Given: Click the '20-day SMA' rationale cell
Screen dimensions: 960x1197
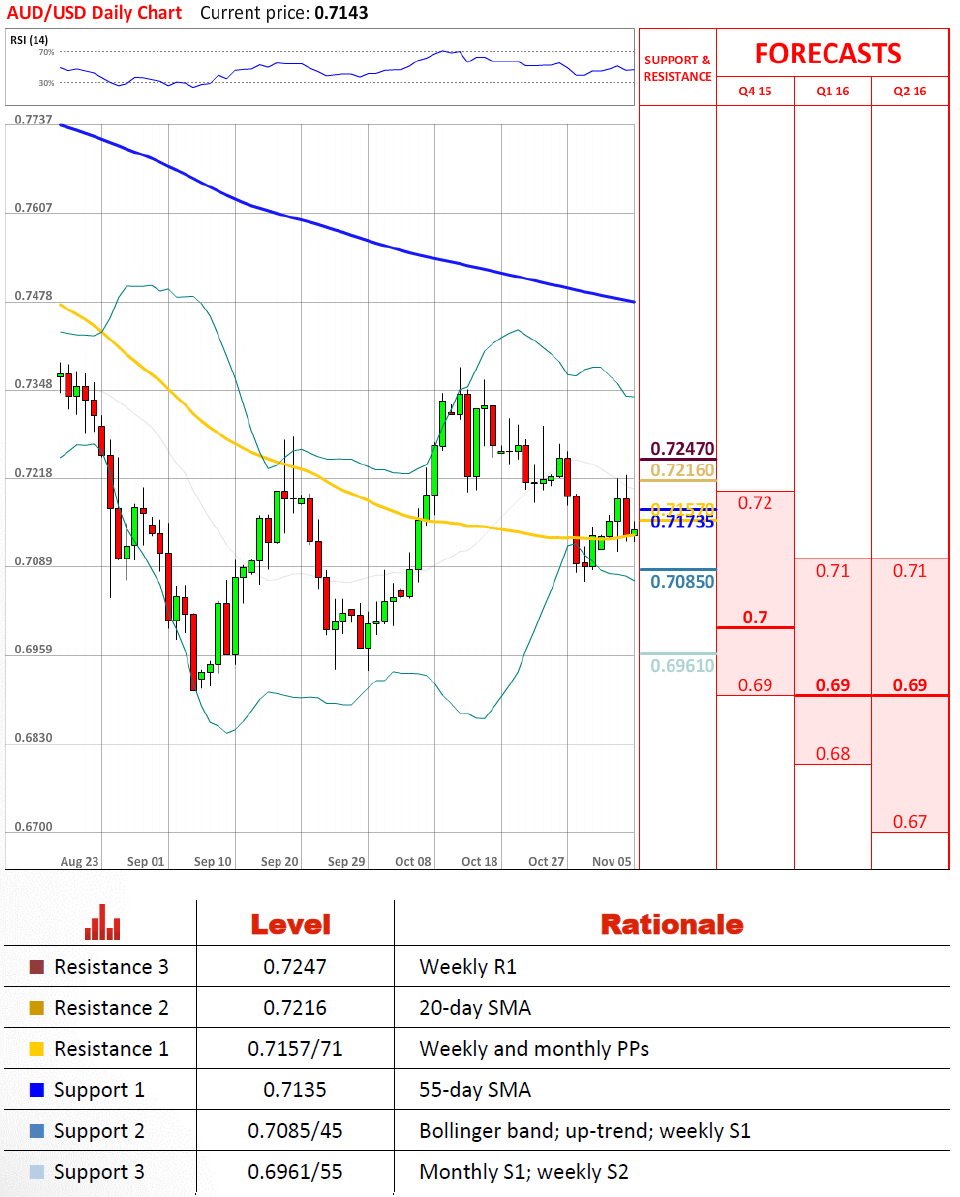Looking at the screenshot, I should pyautogui.click(x=475, y=1008).
